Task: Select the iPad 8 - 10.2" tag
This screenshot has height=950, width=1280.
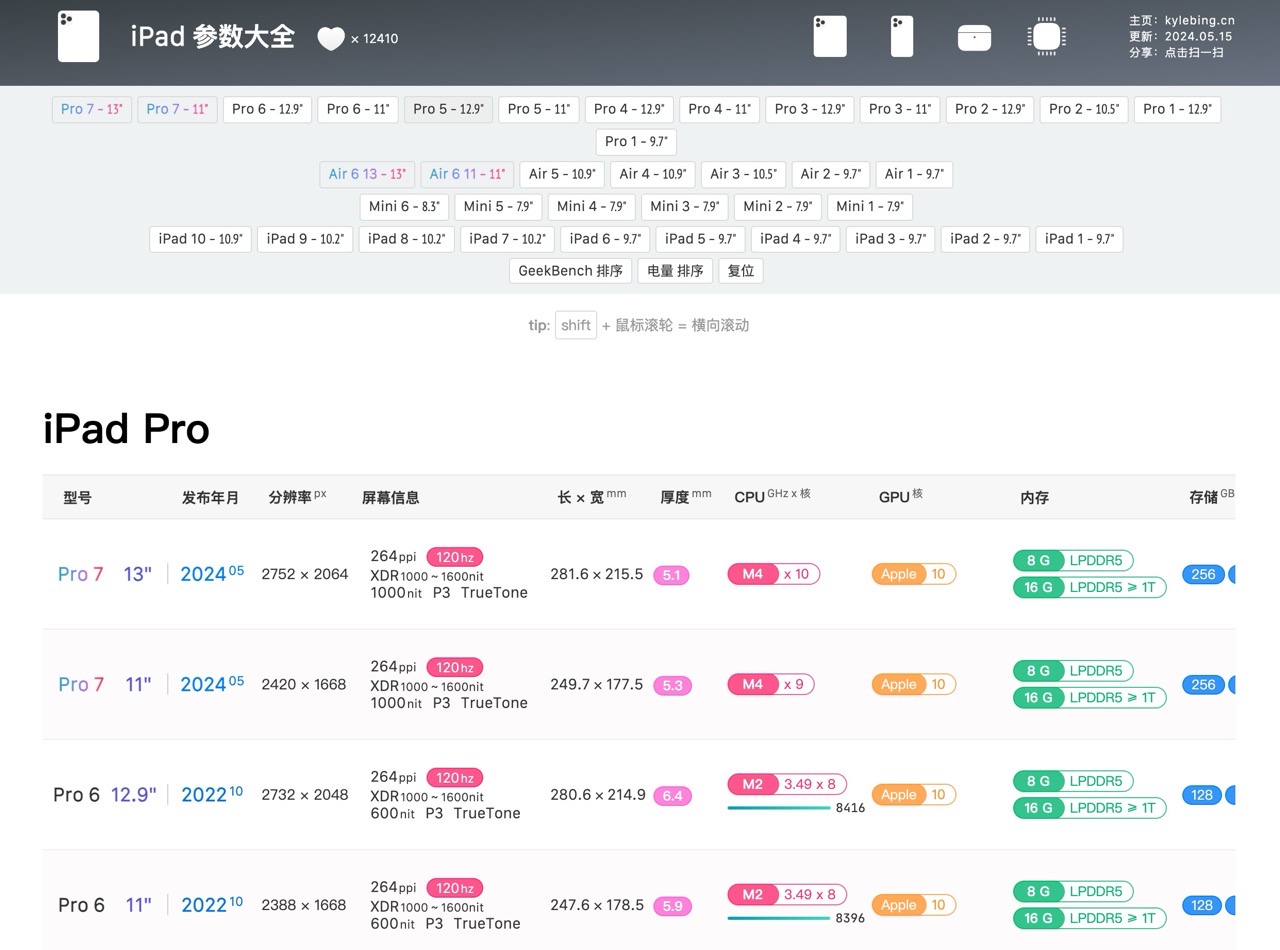Action: 406,239
